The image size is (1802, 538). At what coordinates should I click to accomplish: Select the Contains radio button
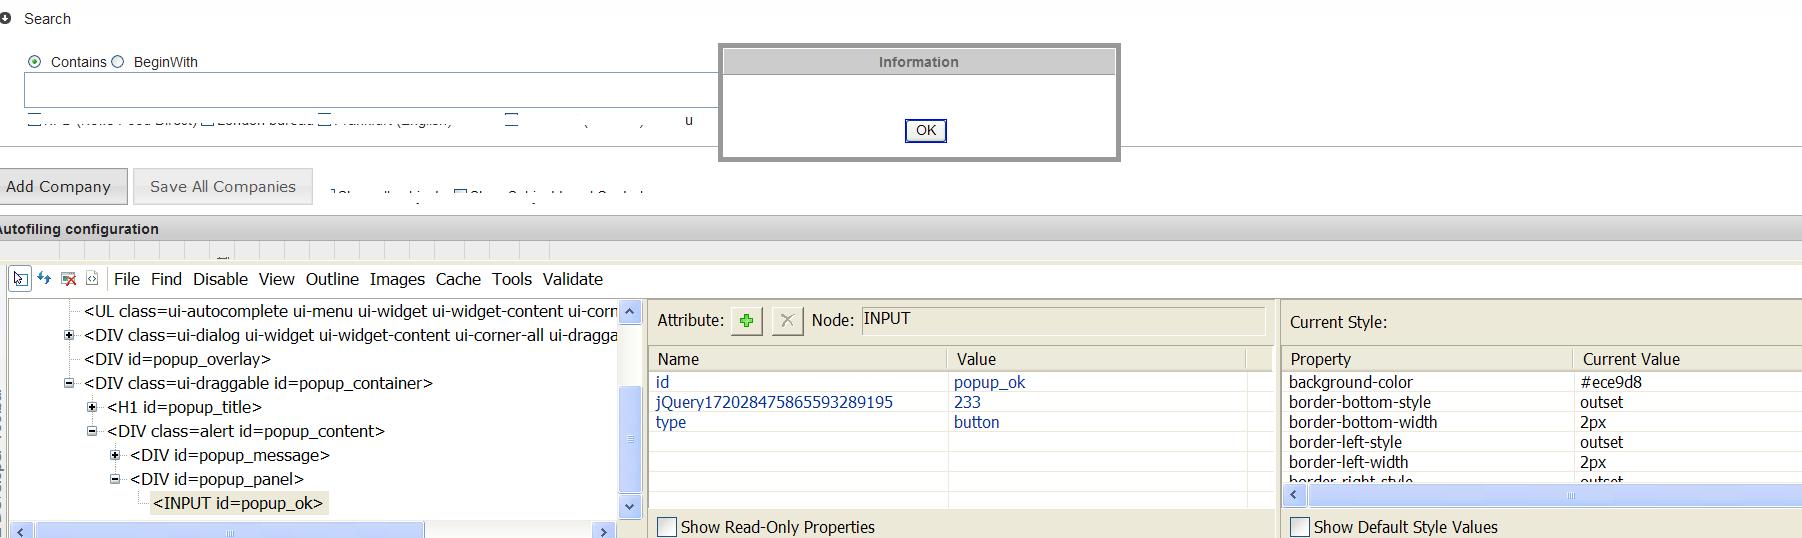coord(35,62)
